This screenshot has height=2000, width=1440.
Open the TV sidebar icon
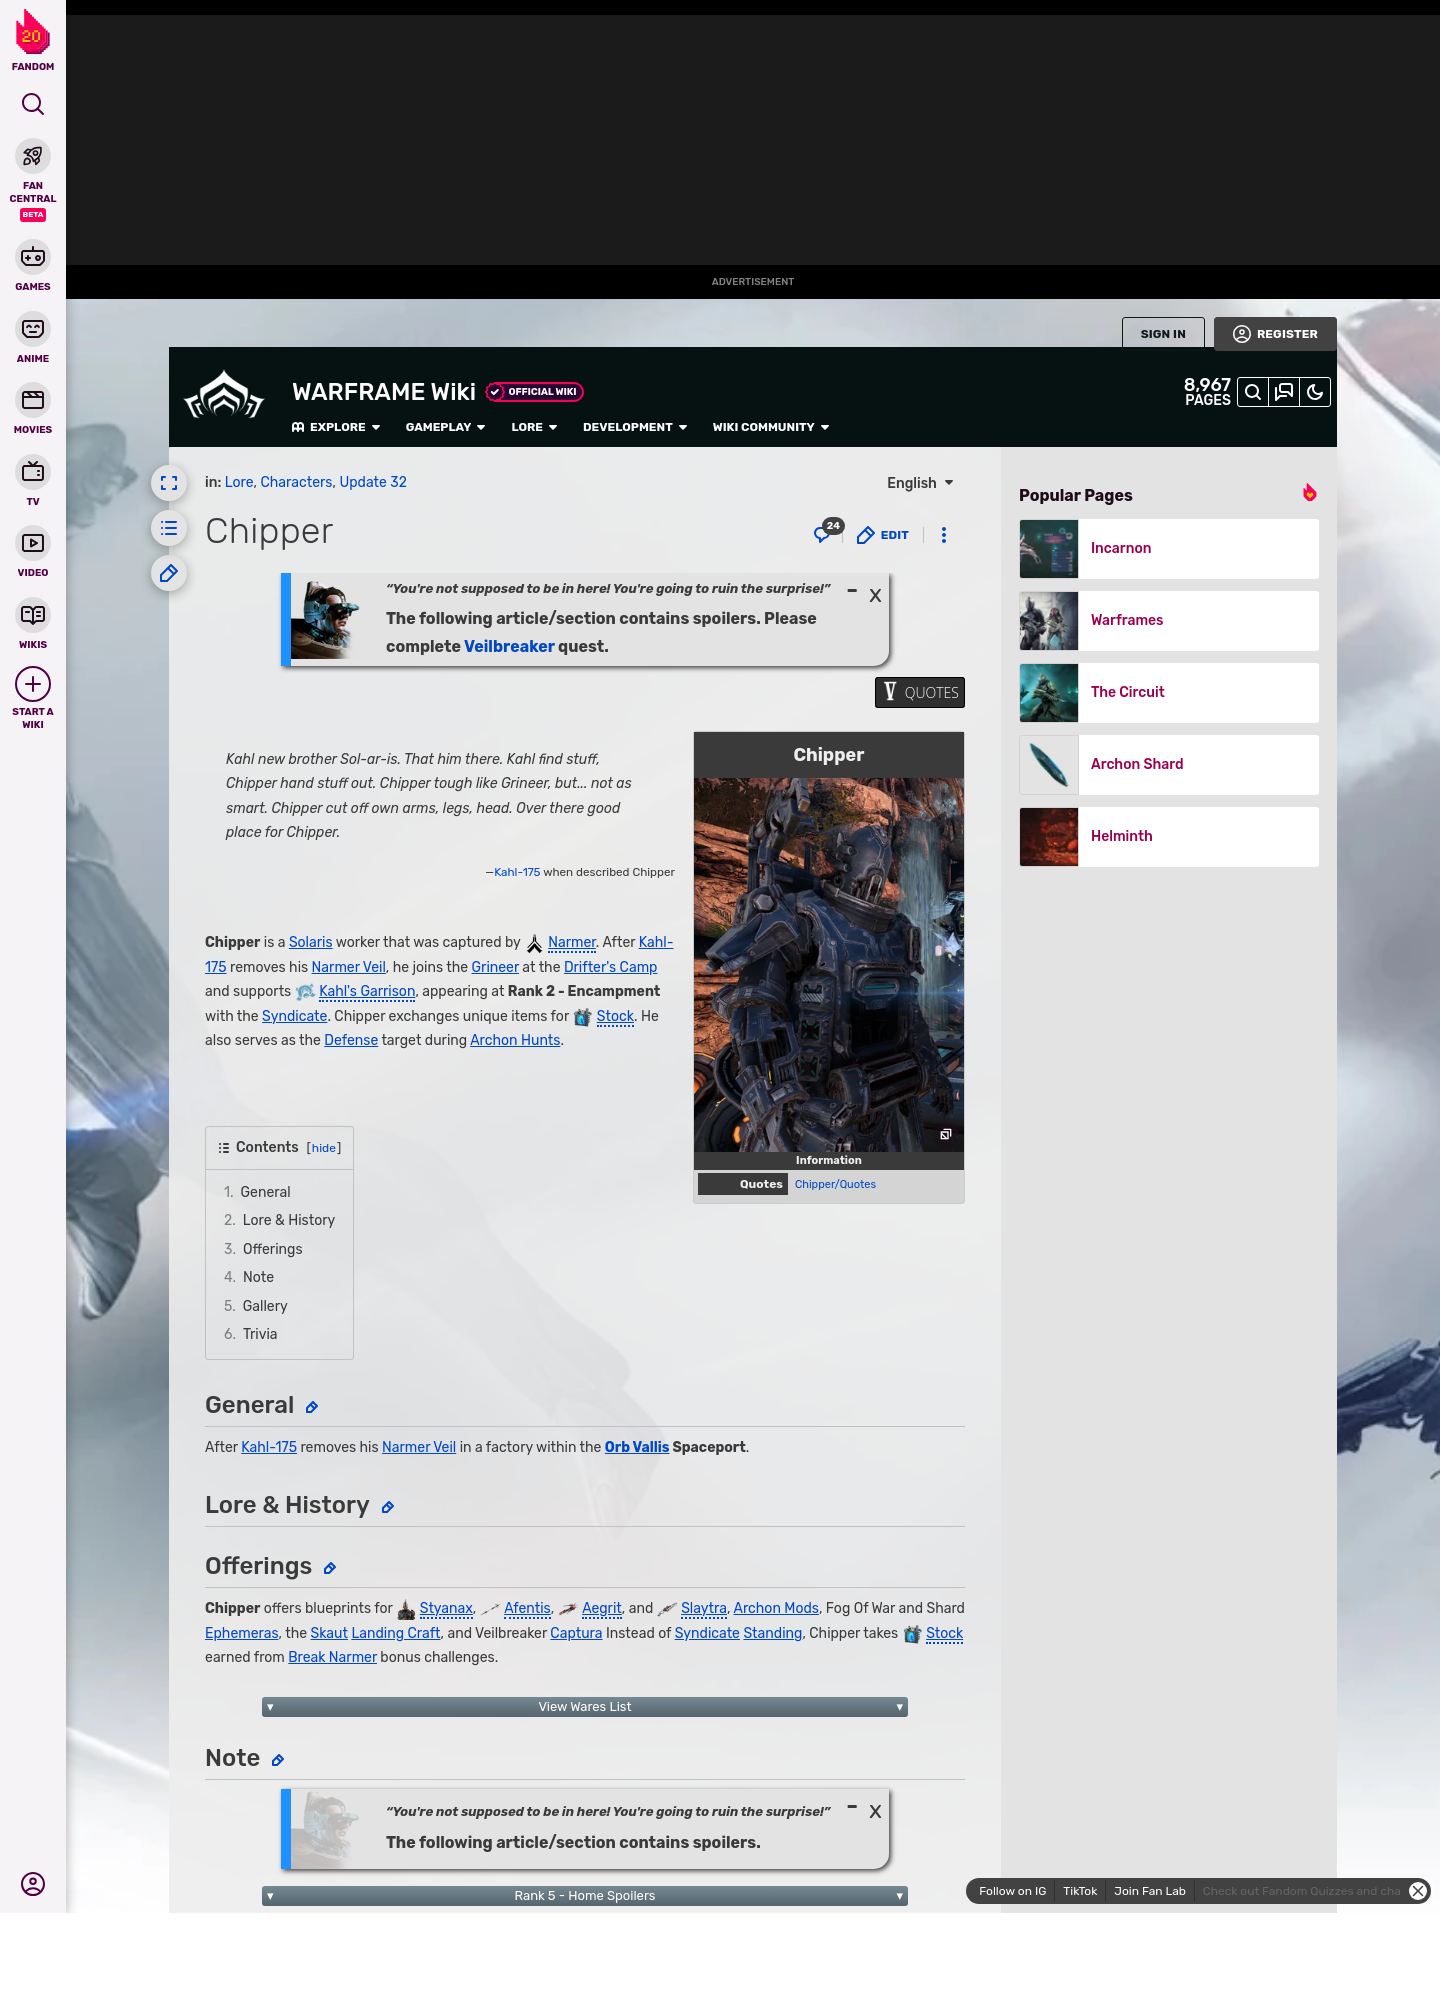tap(33, 472)
